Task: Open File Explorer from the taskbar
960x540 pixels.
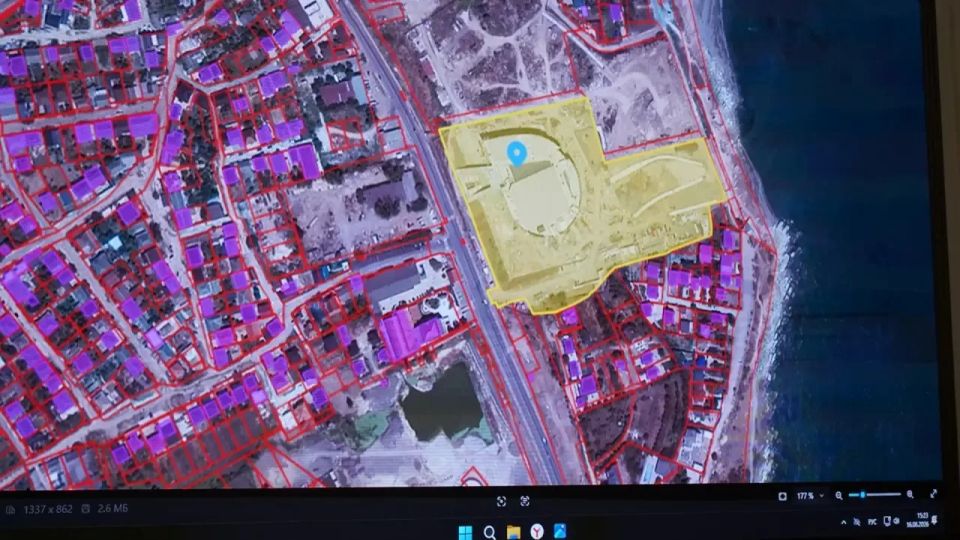Action: 513,531
